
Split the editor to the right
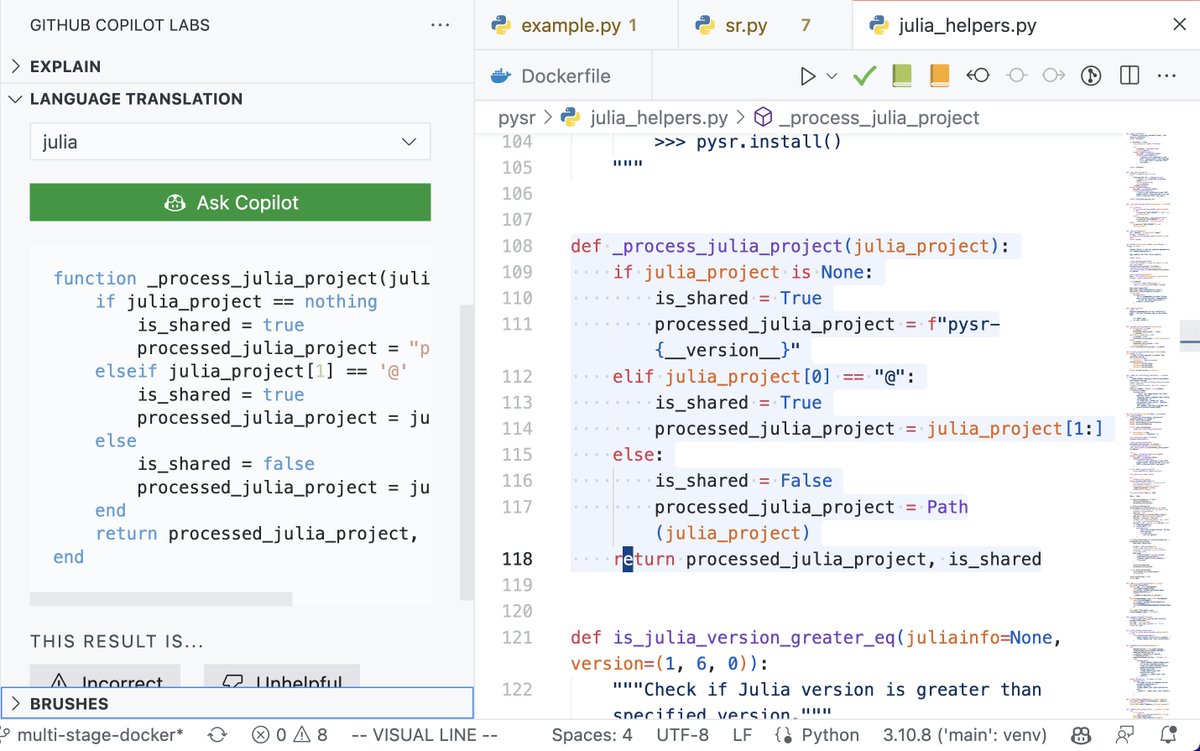point(1130,76)
